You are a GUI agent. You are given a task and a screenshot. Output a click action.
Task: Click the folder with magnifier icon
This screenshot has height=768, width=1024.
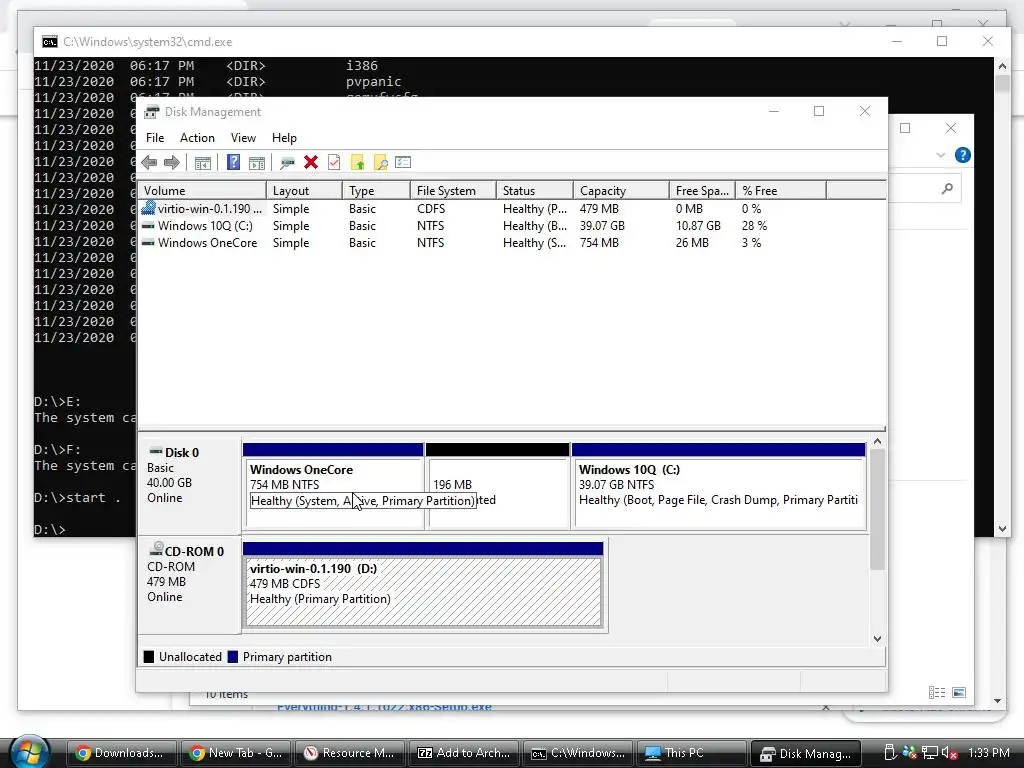(380, 163)
